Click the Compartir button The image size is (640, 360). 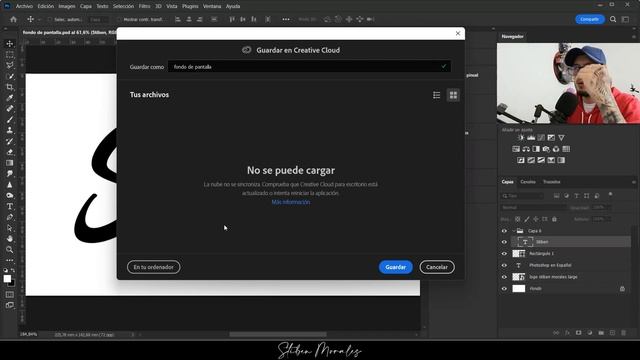coord(589,19)
